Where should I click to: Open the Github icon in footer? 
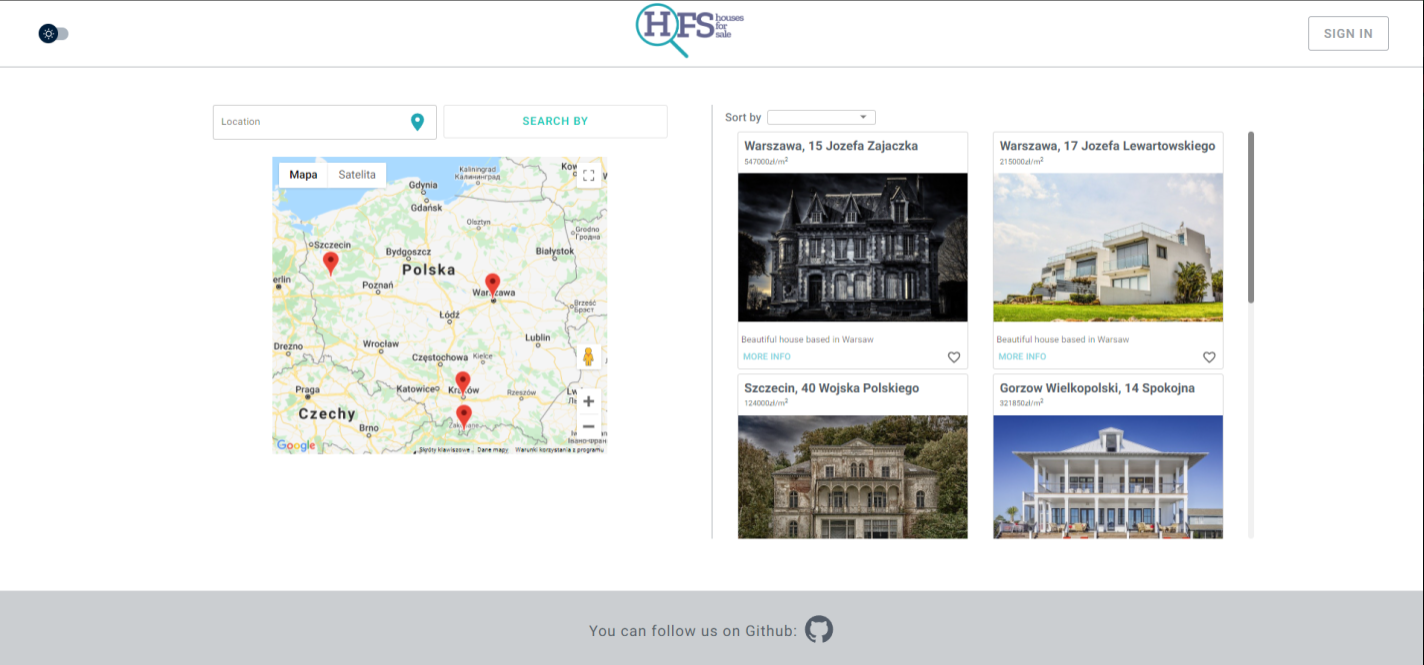[819, 630]
